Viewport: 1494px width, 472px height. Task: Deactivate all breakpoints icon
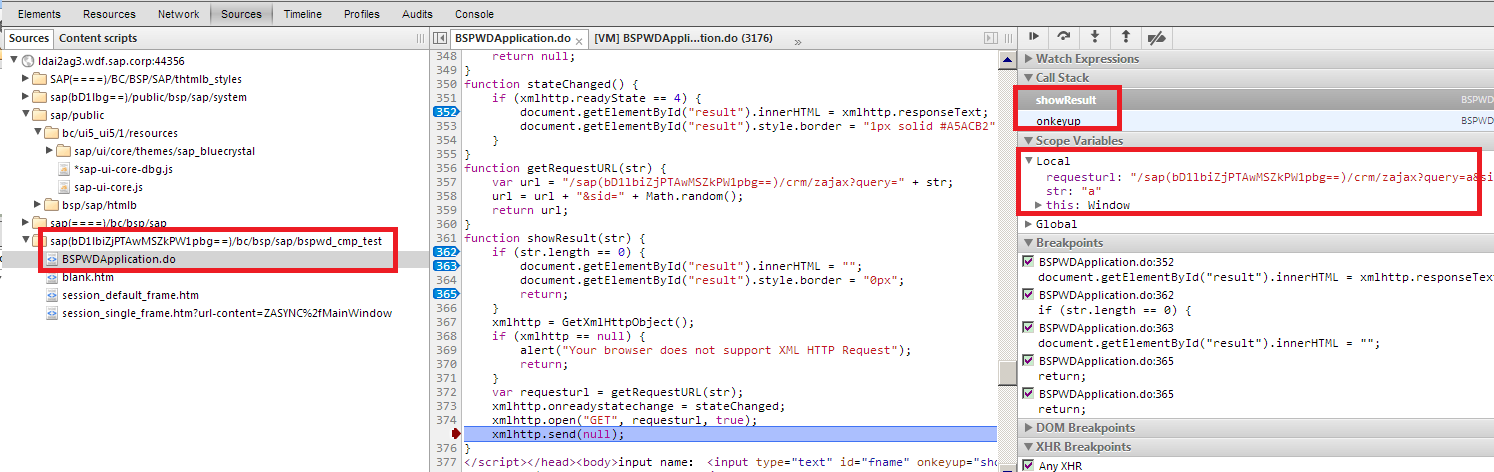(x=1156, y=37)
